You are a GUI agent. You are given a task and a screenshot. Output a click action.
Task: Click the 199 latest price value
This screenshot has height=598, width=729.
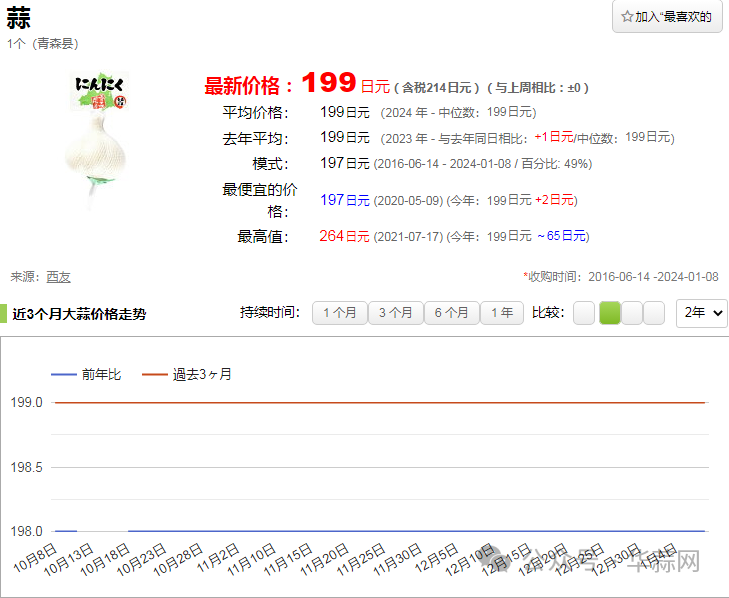tap(329, 82)
